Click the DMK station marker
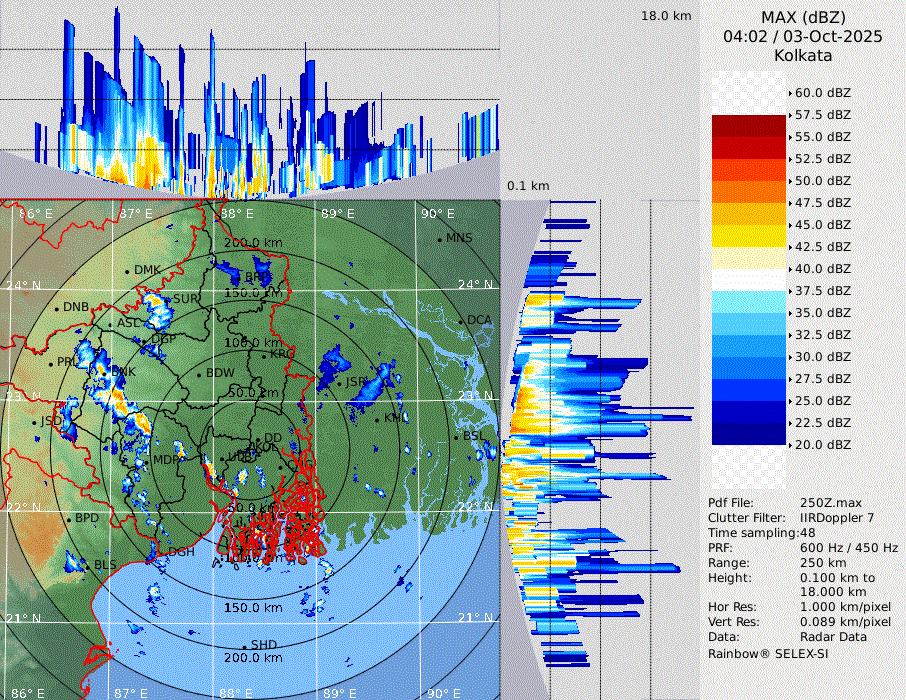The image size is (906, 700). coord(127,271)
